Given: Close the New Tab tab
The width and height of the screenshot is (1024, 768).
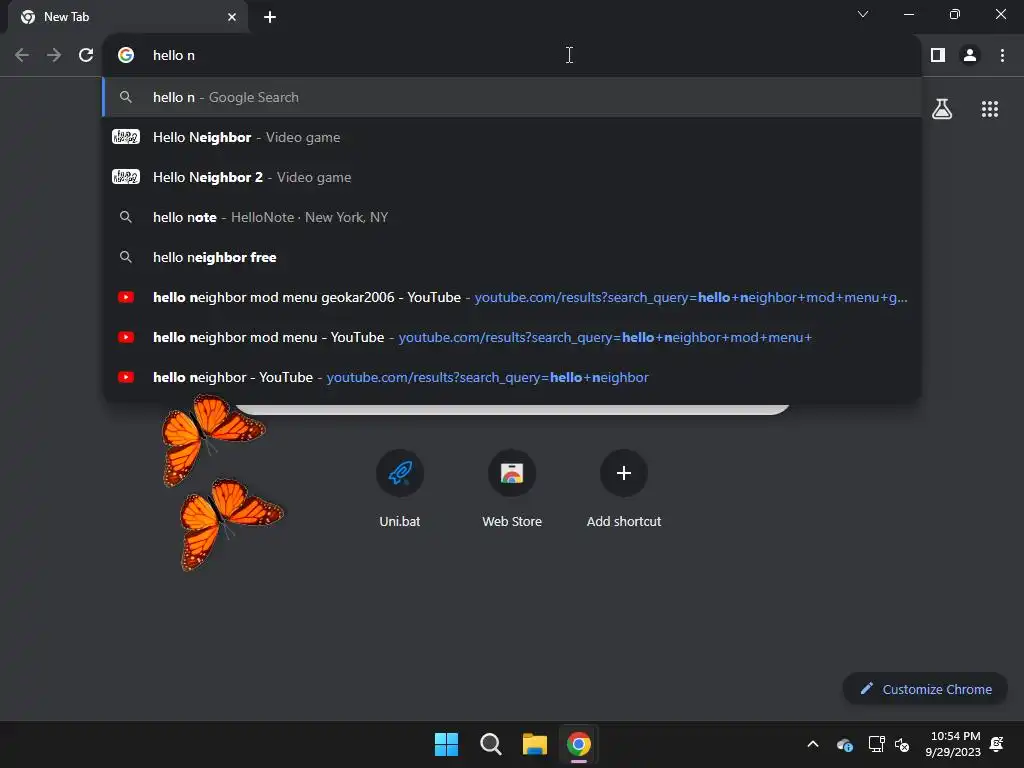Looking at the screenshot, I should click(232, 17).
